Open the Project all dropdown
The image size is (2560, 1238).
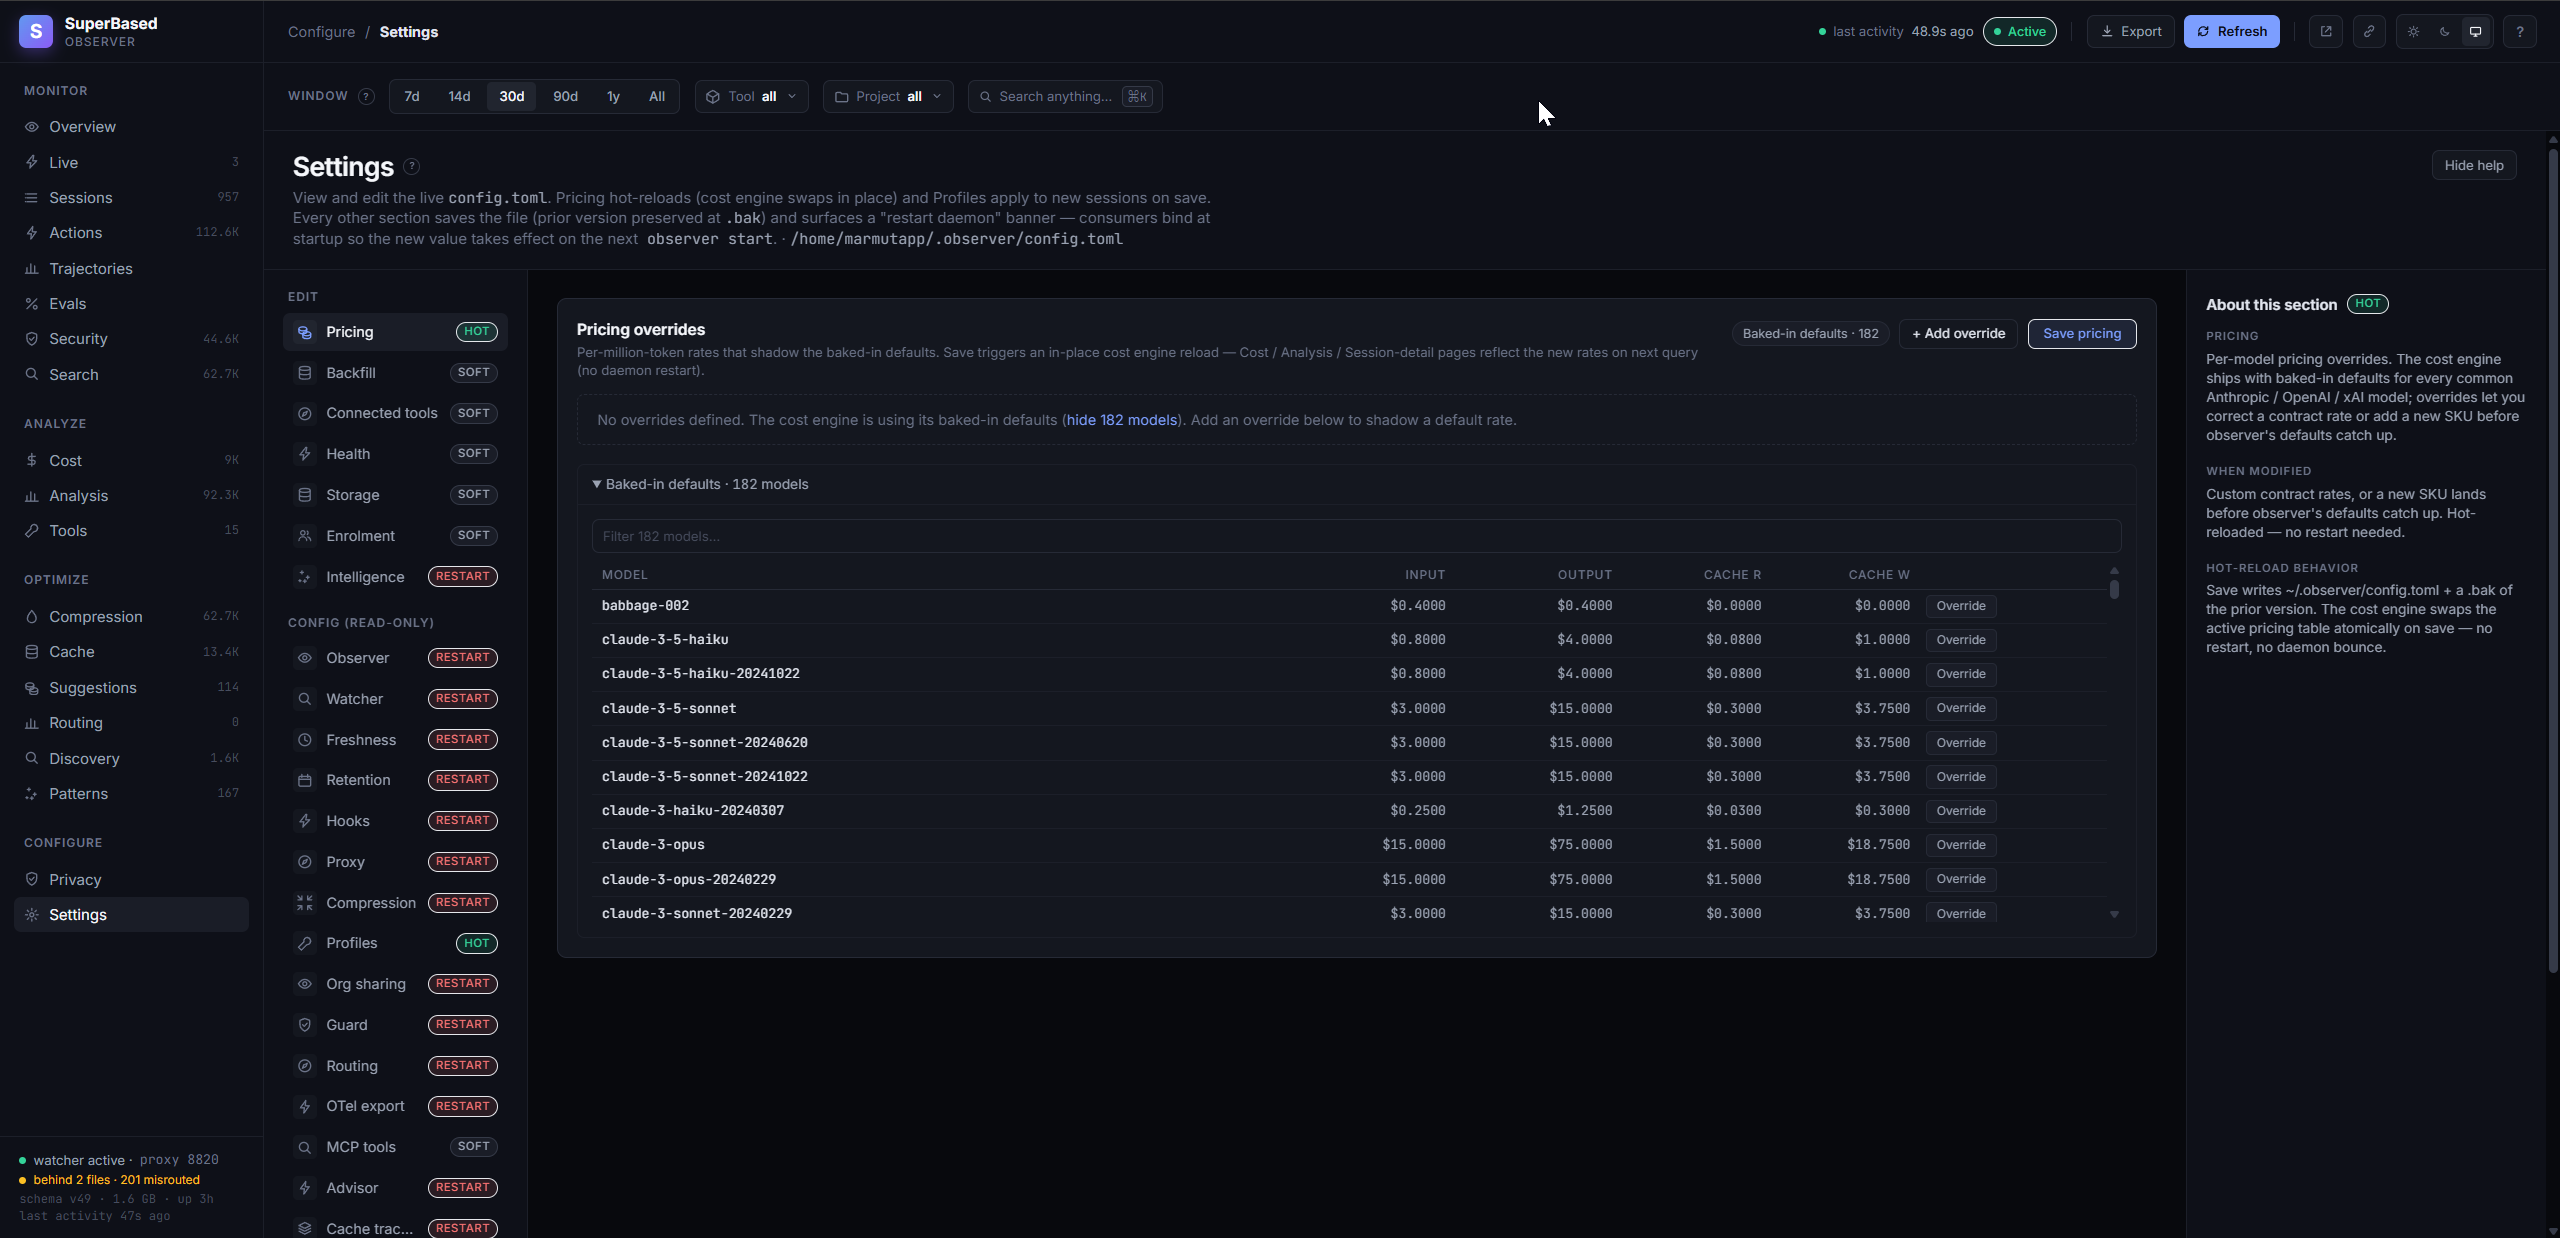888,96
